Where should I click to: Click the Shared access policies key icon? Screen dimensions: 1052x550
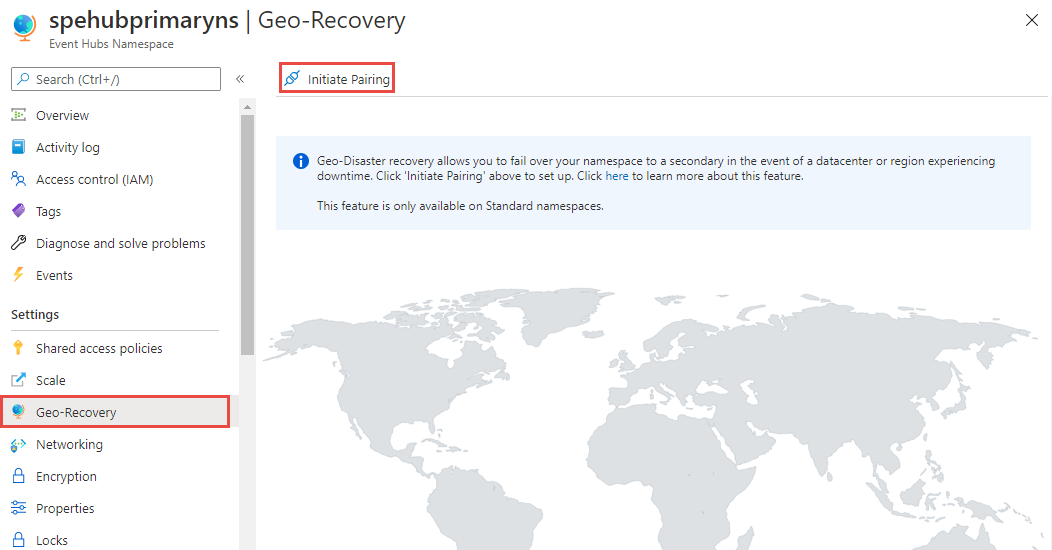point(18,348)
